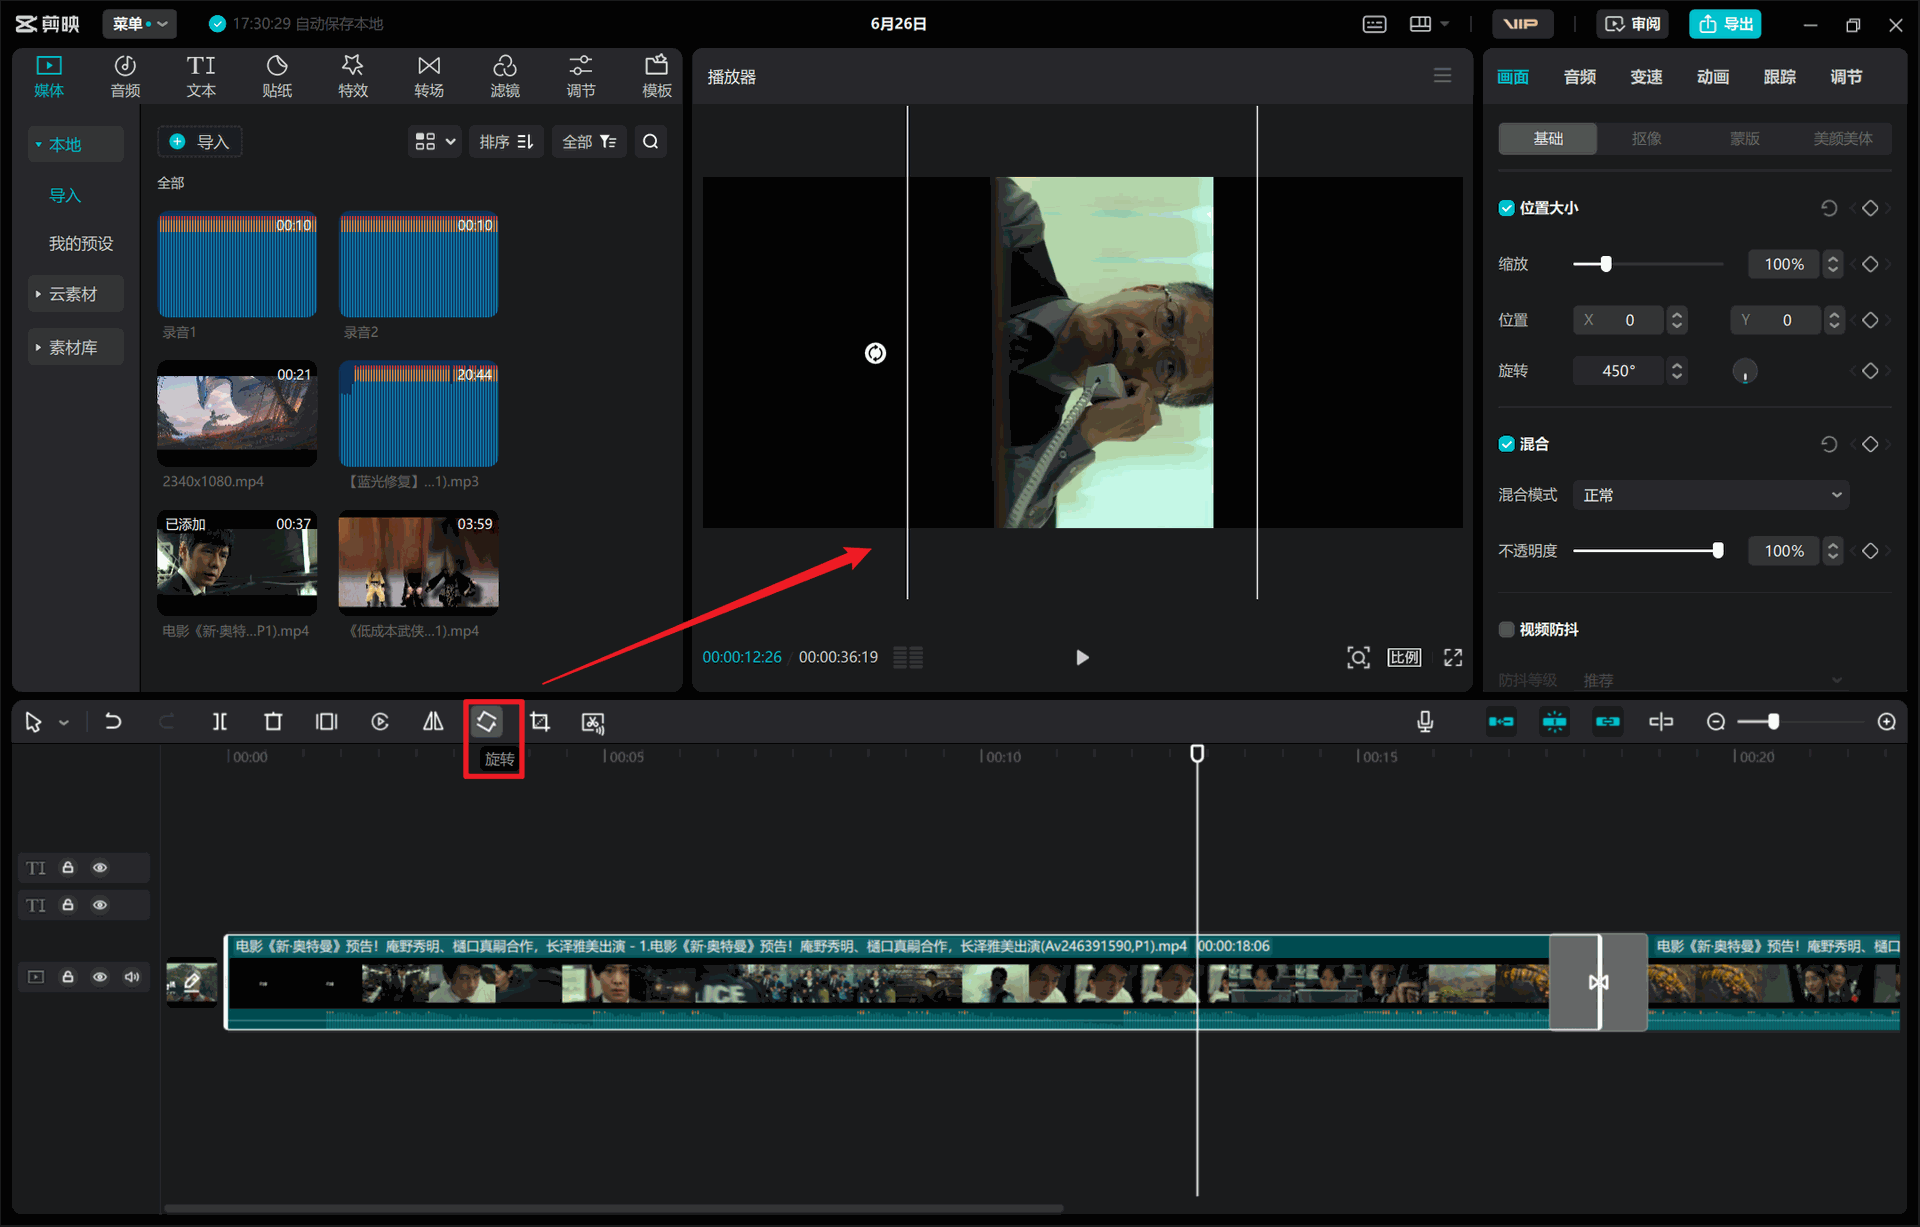Click the delete clip trash icon
The height and width of the screenshot is (1227, 1920).
click(x=273, y=722)
